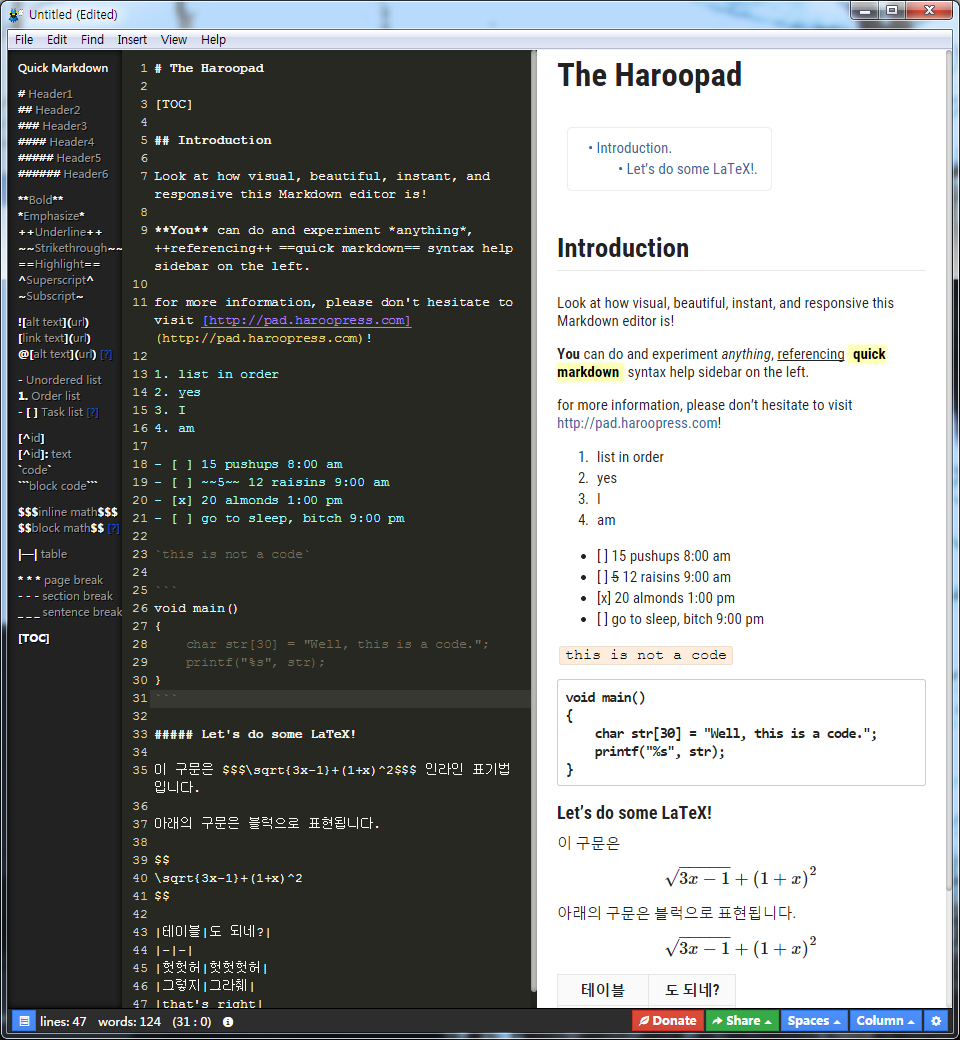Open http://pad.haroopress.com link in preview
Screen dimensions: 960x1040
(x=637, y=423)
